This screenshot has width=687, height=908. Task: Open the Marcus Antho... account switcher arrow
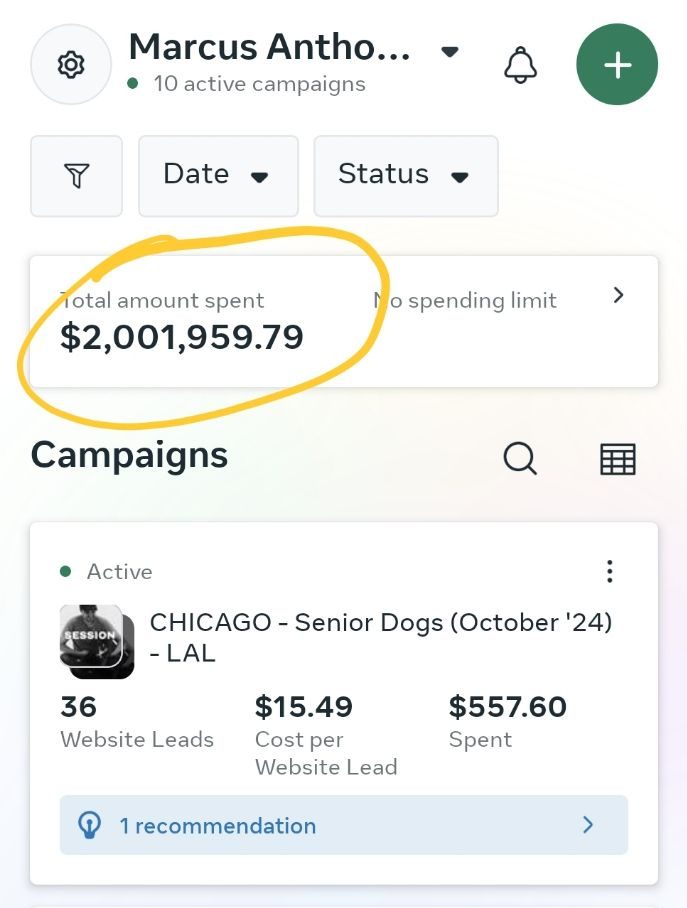click(450, 52)
